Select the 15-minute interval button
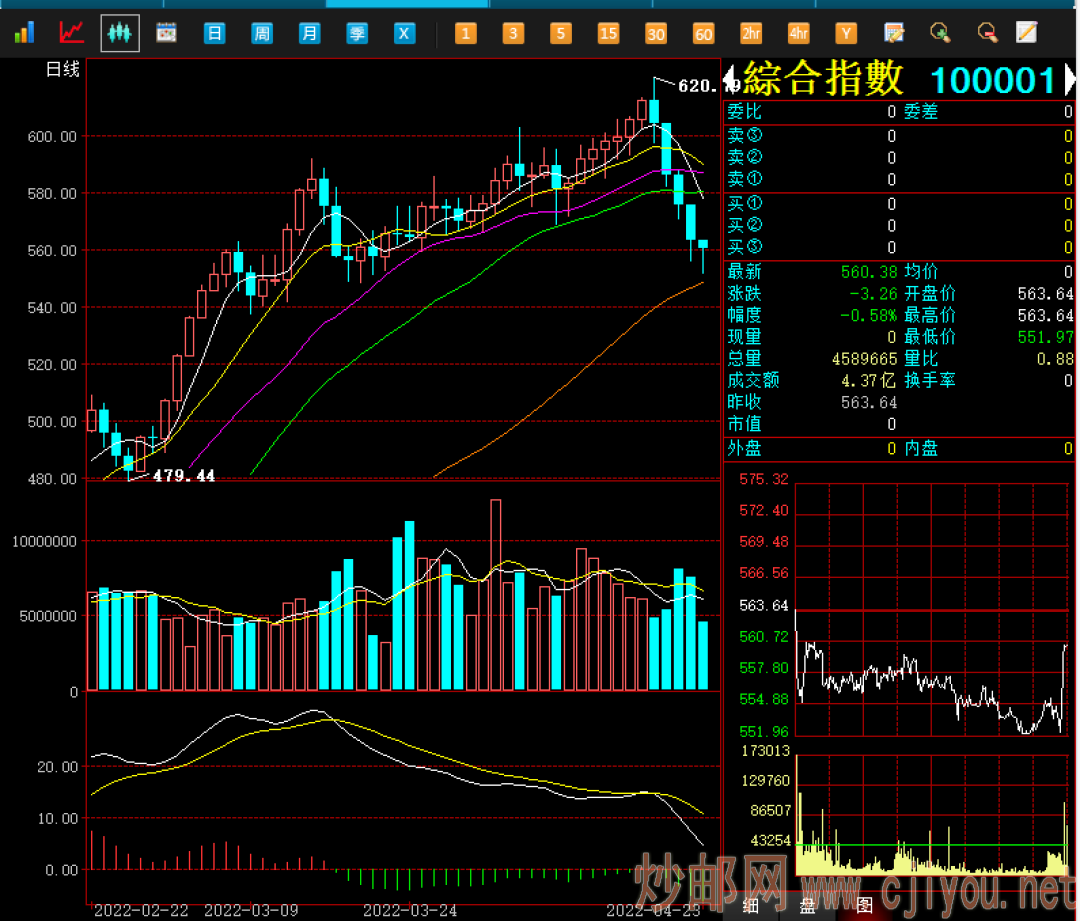Image resolution: width=1080 pixels, height=921 pixels. click(x=608, y=33)
